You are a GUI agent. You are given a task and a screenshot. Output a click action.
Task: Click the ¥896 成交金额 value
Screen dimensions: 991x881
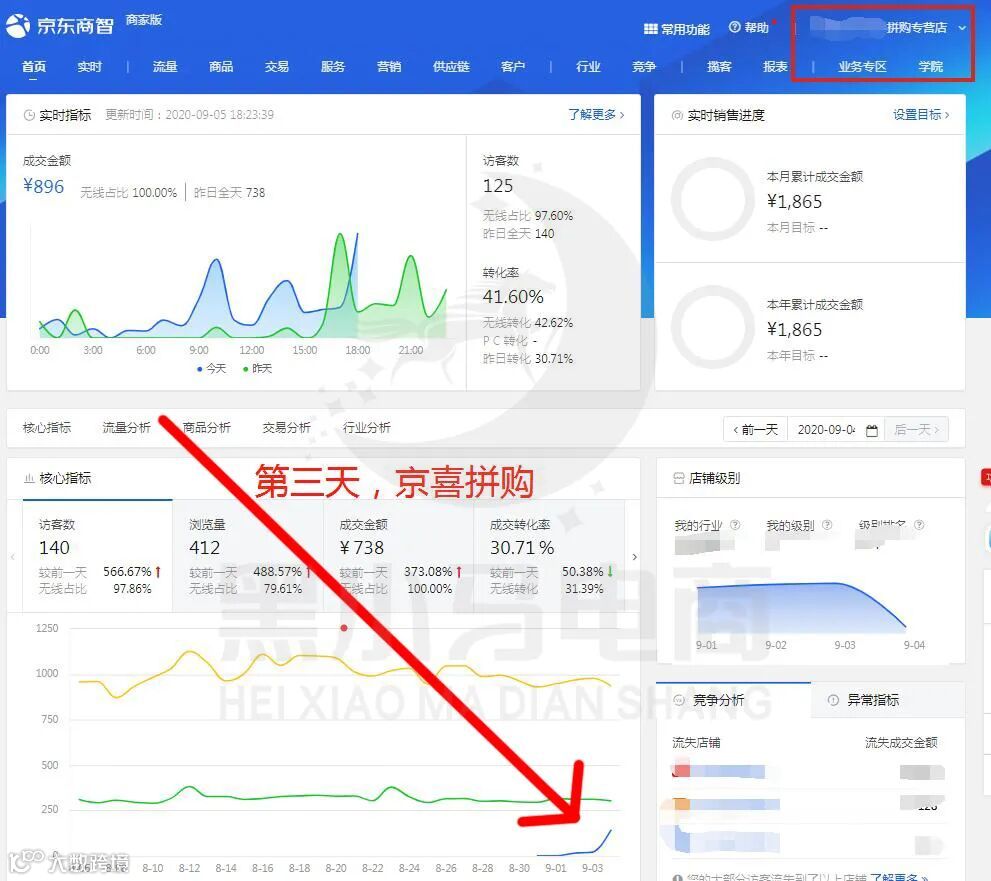point(44,186)
